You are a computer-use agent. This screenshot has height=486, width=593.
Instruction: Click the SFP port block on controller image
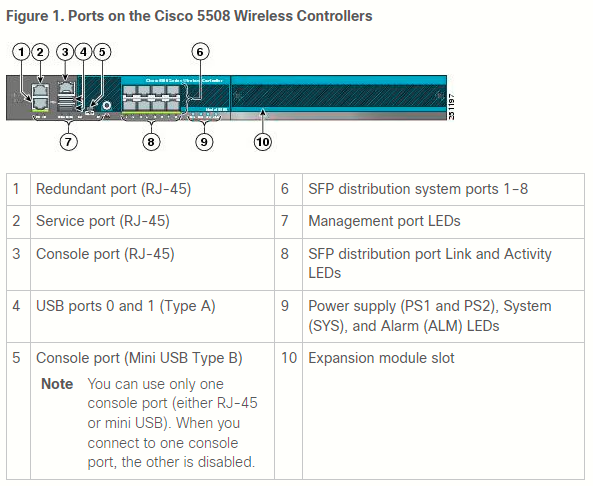click(152, 98)
